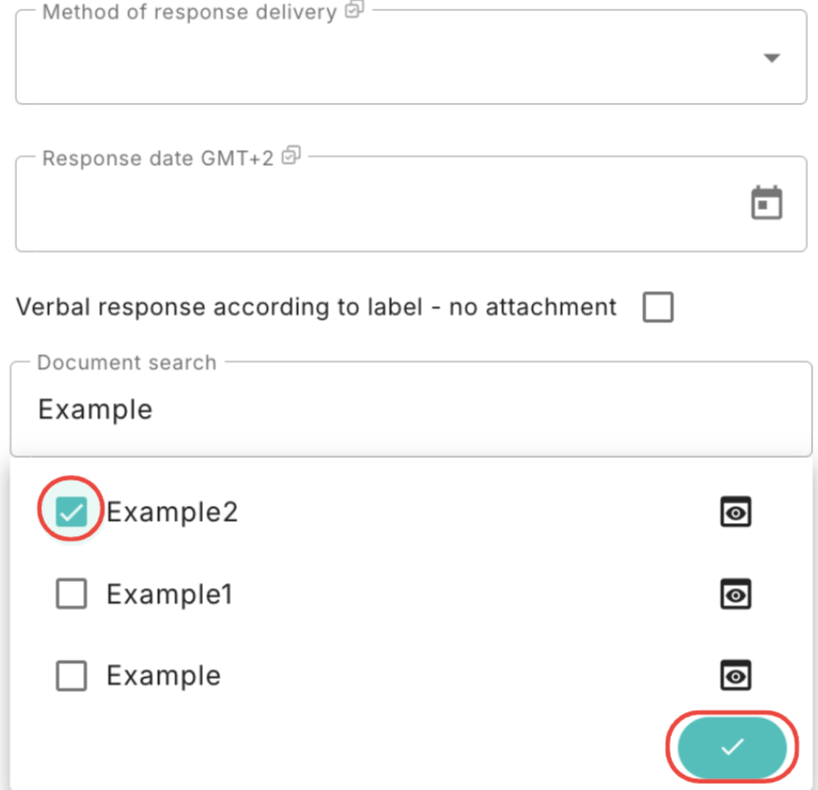Tick the checkbox for the Example document
Image resolution: width=818 pixels, height=790 pixels.
(71, 676)
